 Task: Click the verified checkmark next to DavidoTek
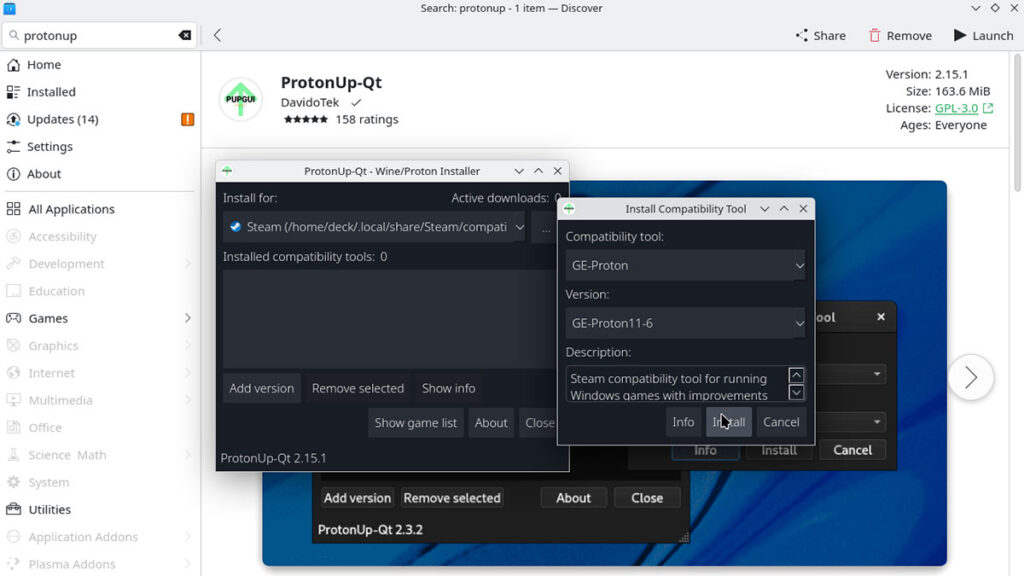pyautogui.click(x=356, y=103)
